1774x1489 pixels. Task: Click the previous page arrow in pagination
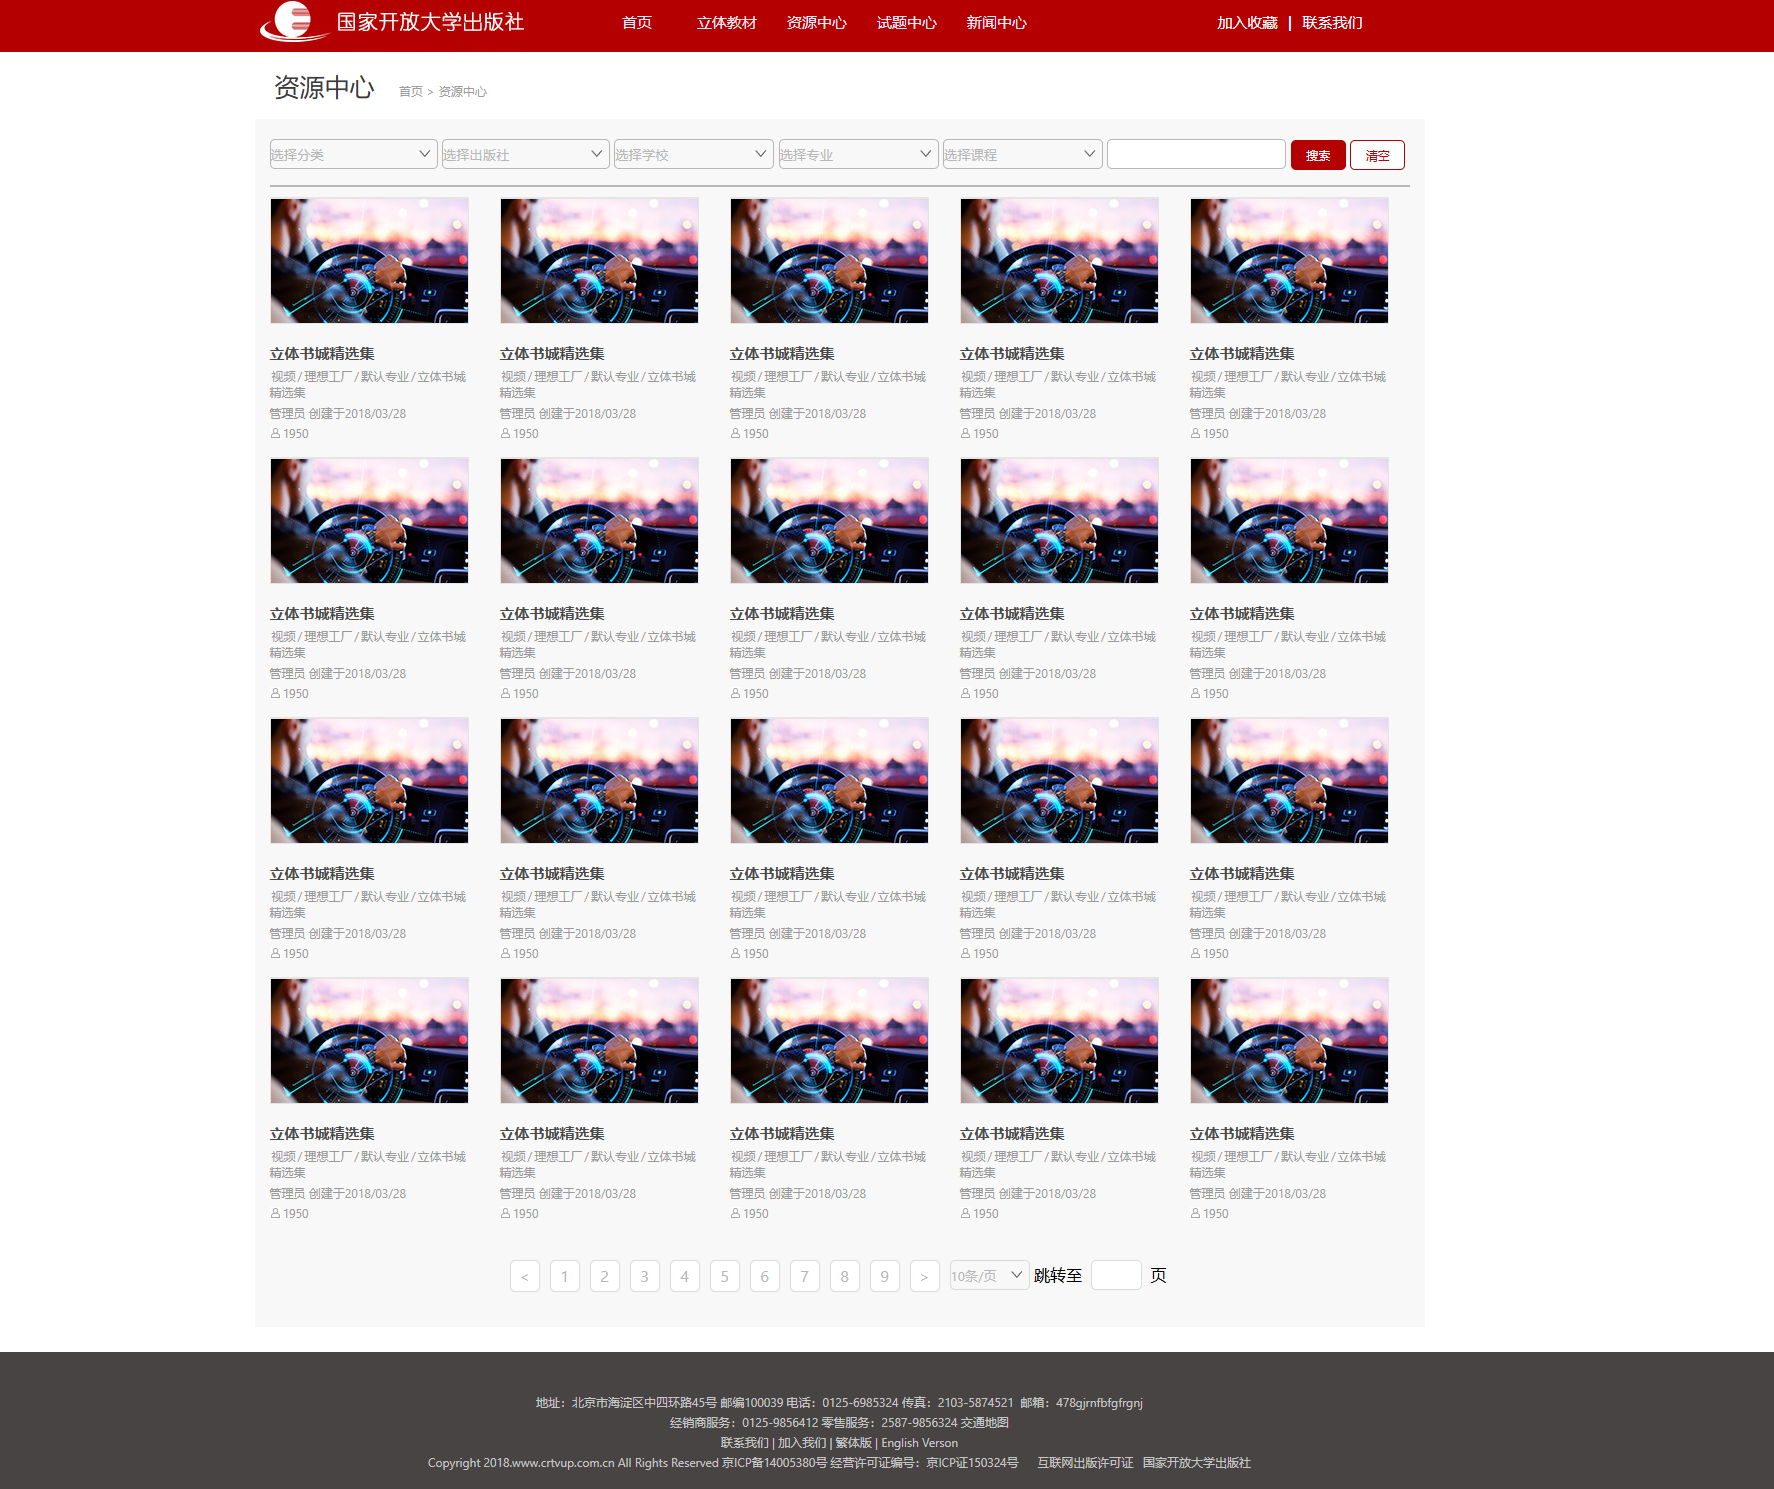(524, 1276)
